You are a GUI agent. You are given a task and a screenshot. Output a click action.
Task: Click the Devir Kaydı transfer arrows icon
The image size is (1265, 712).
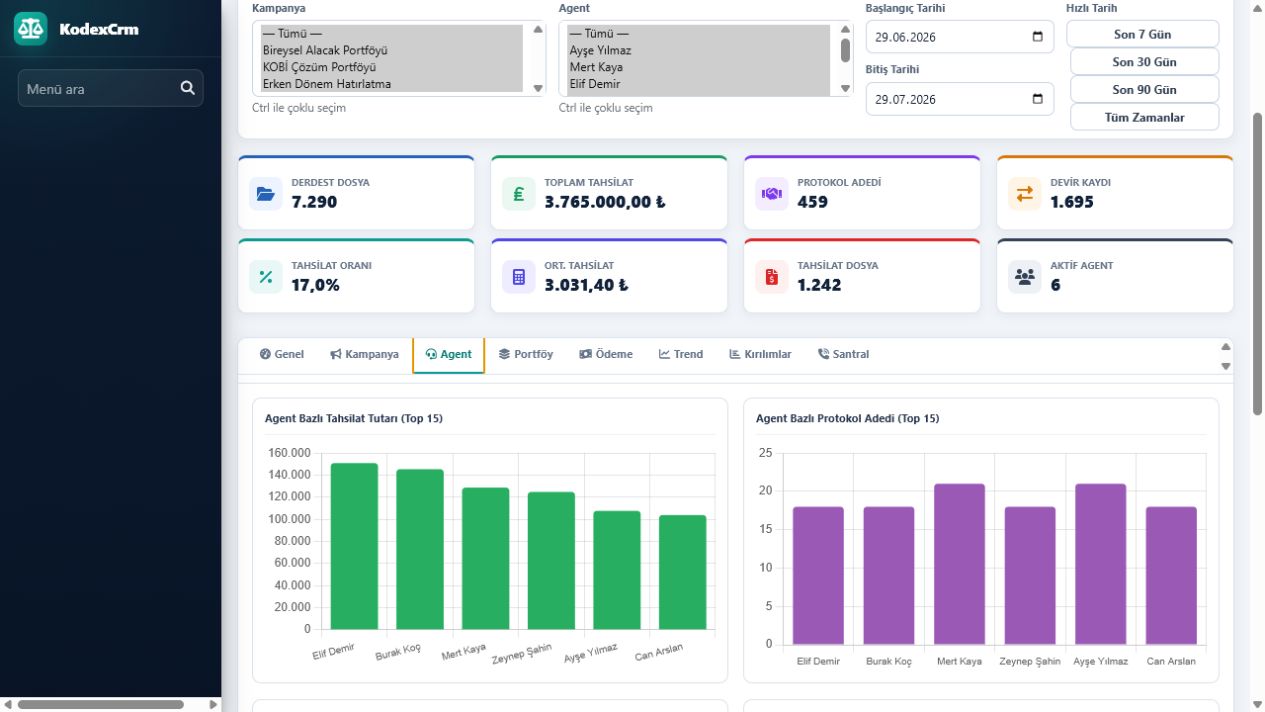pos(1025,194)
